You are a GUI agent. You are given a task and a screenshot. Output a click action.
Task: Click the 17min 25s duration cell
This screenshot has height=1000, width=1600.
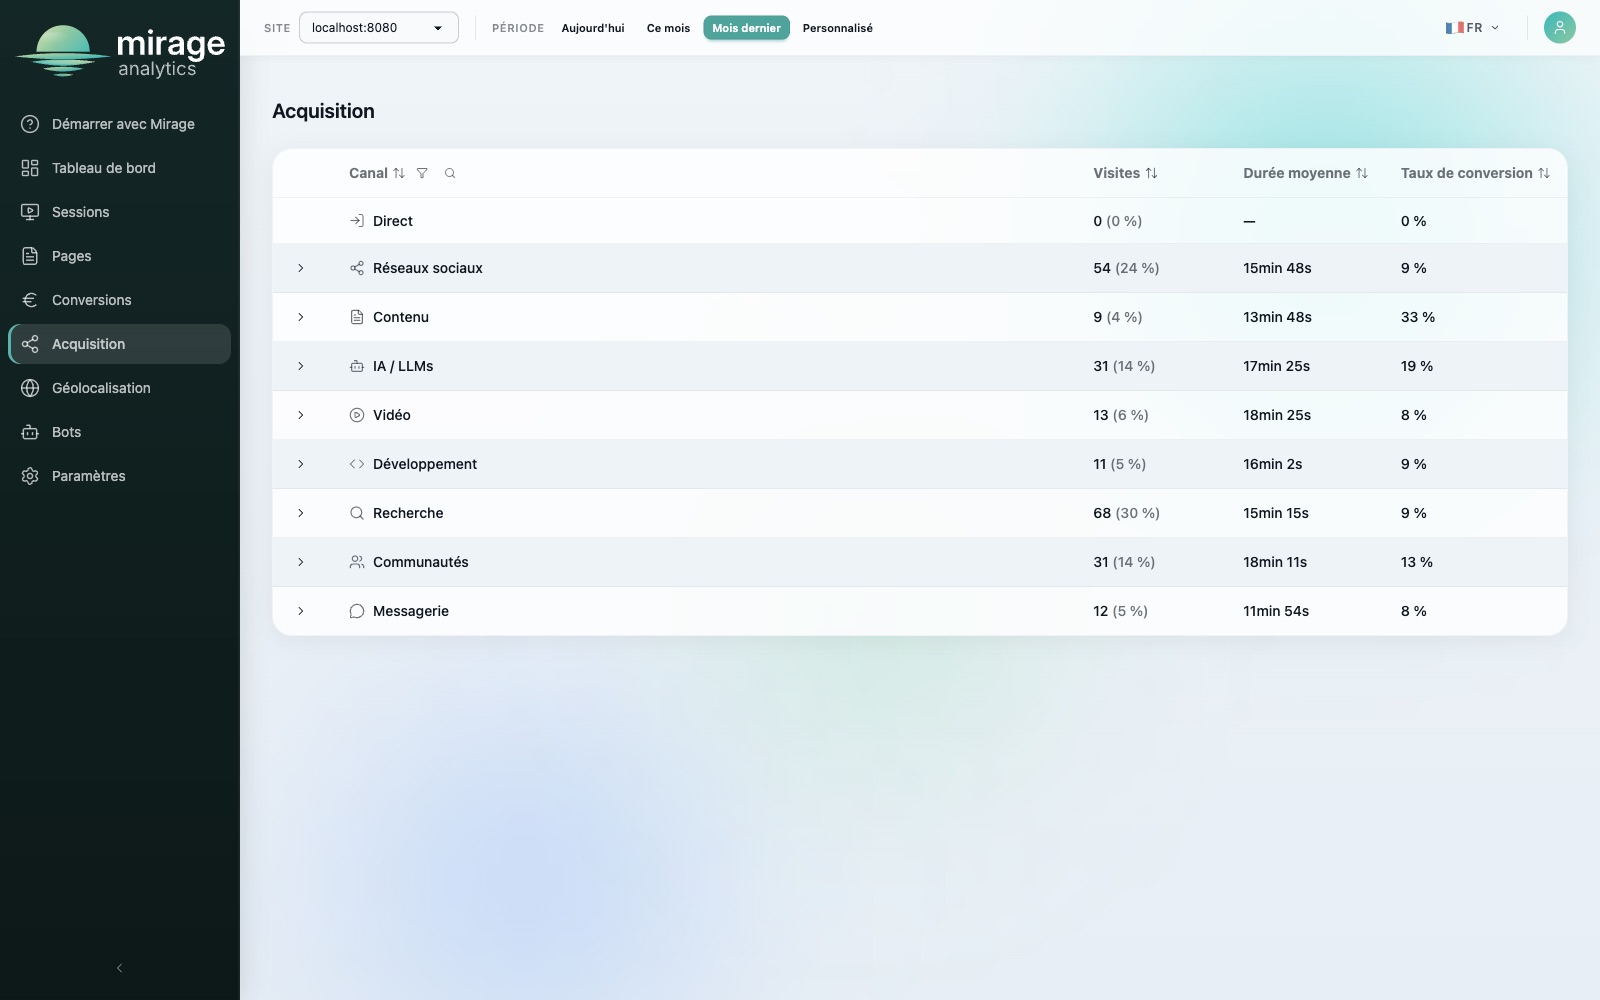tap(1277, 366)
